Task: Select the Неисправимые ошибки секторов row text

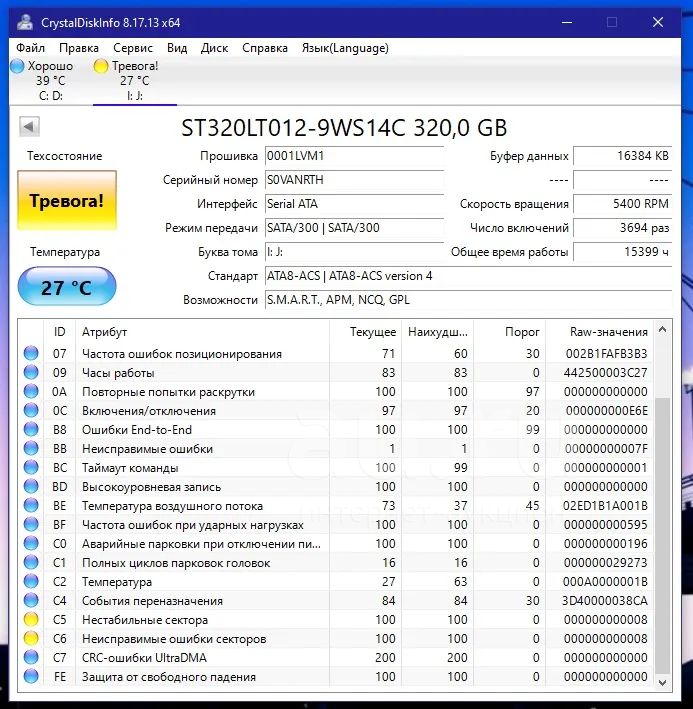Action: point(174,638)
